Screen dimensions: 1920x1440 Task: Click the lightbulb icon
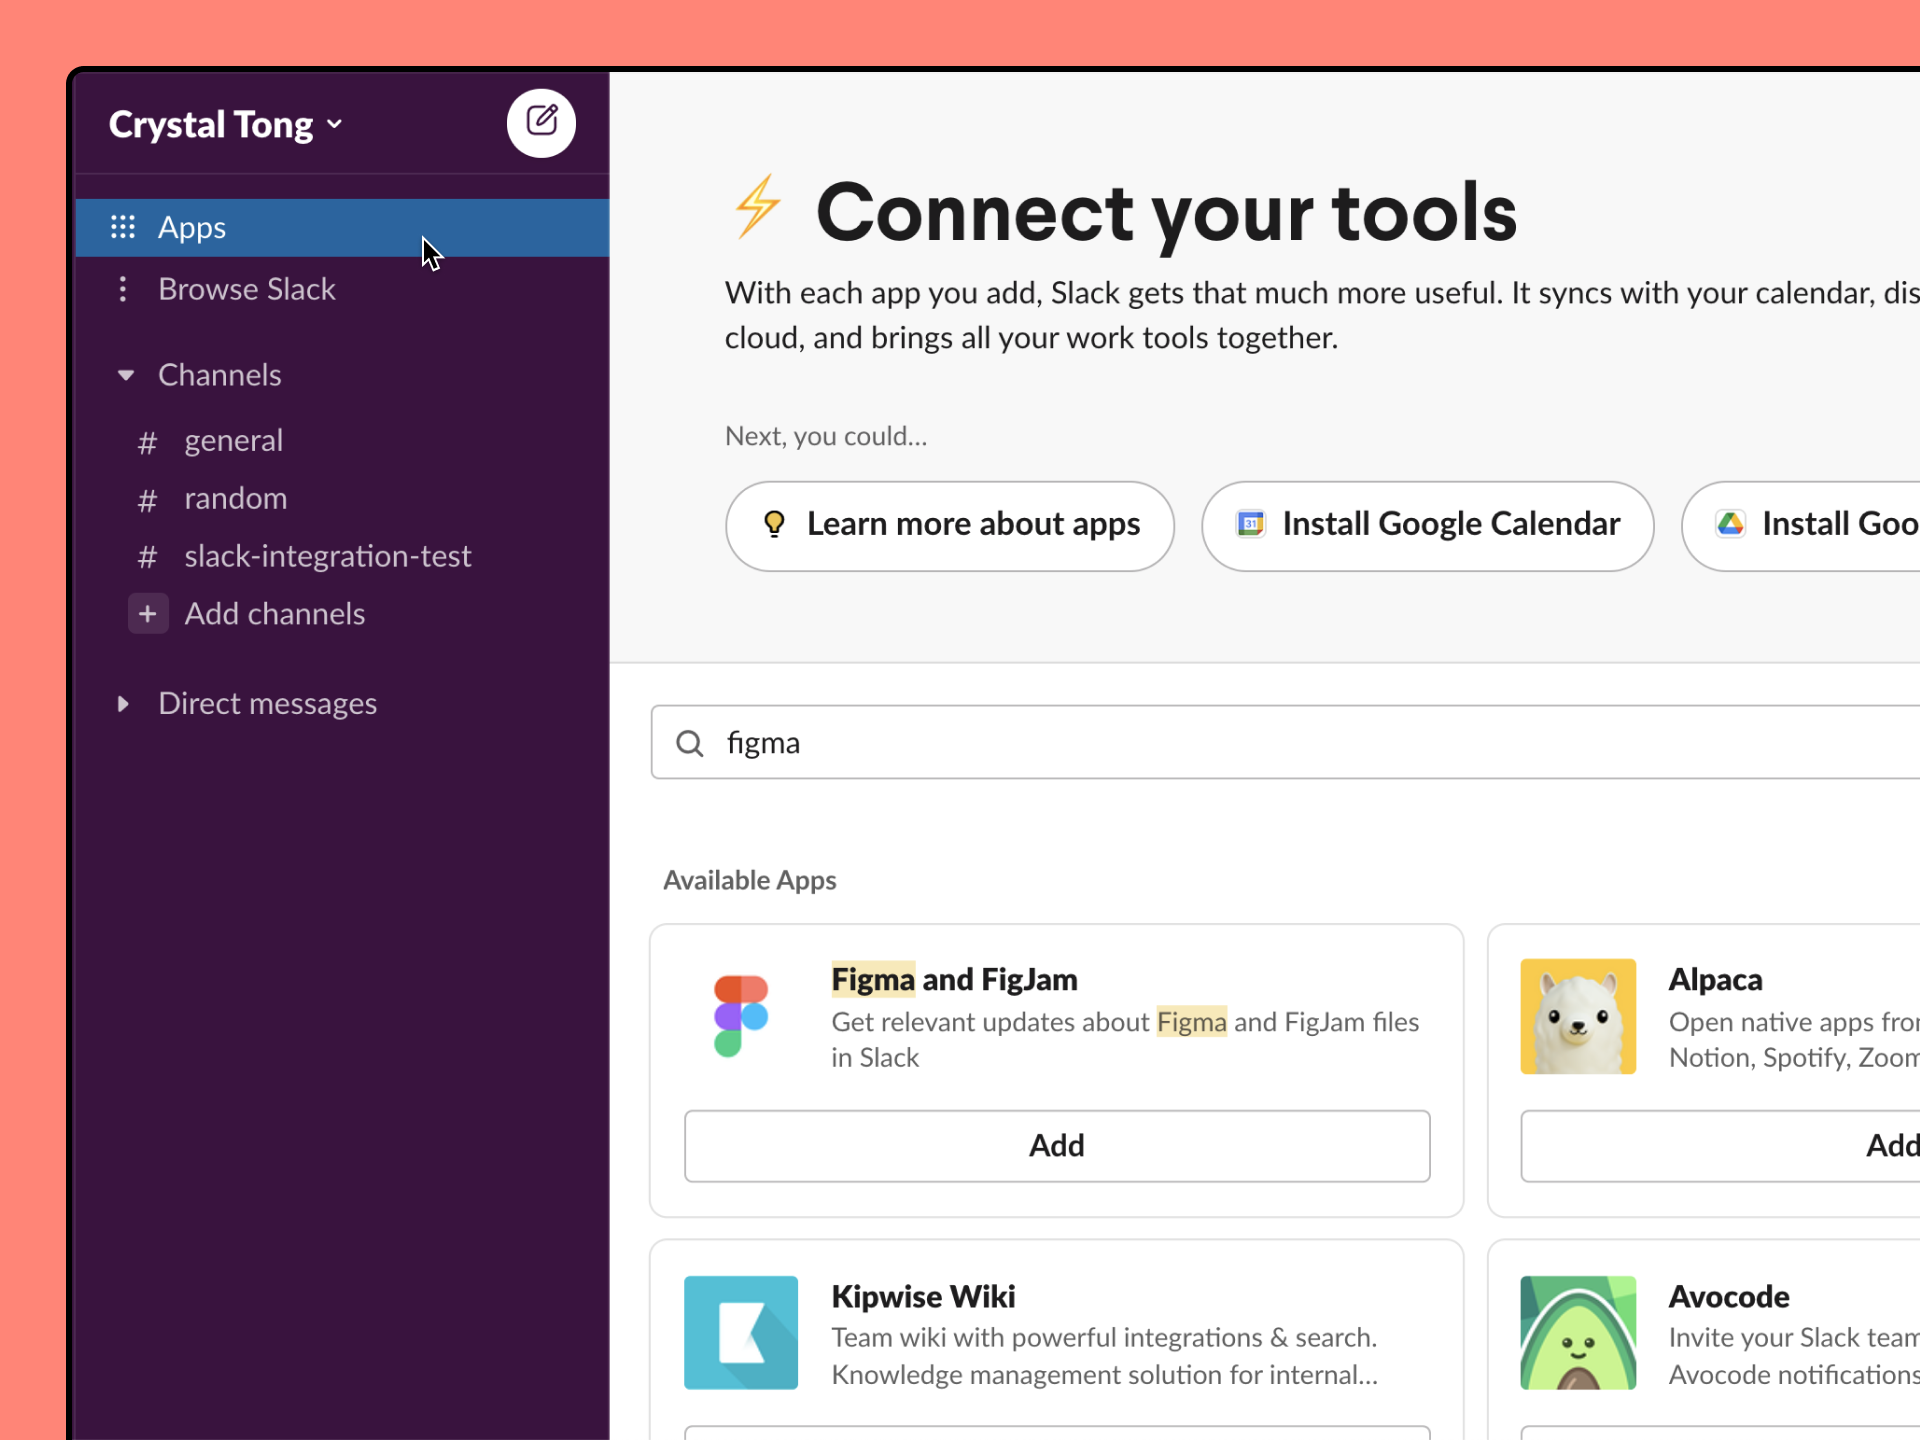(774, 524)
